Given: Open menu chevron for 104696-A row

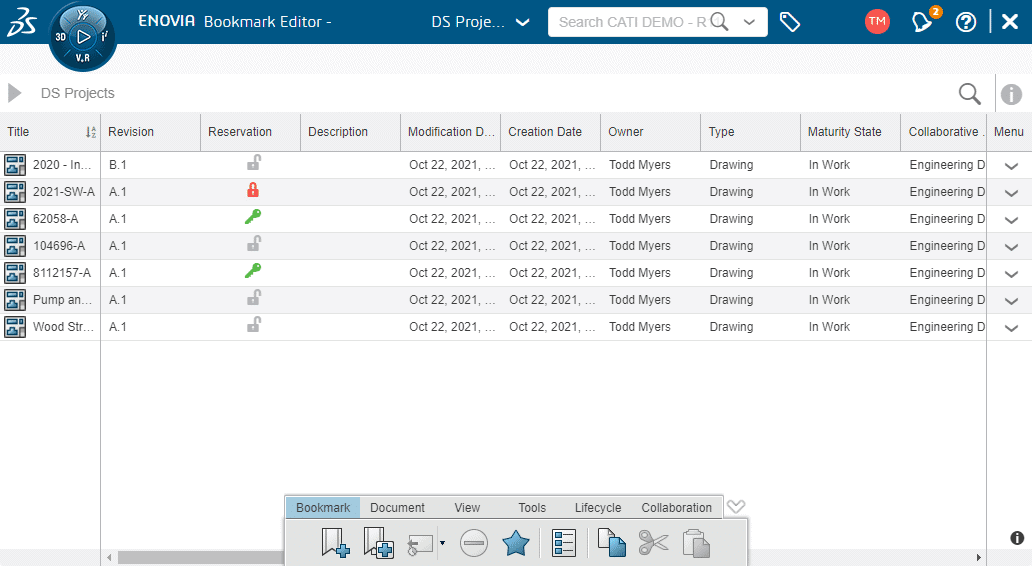Looking at the screenshot, I should [x=1011, y=247].
